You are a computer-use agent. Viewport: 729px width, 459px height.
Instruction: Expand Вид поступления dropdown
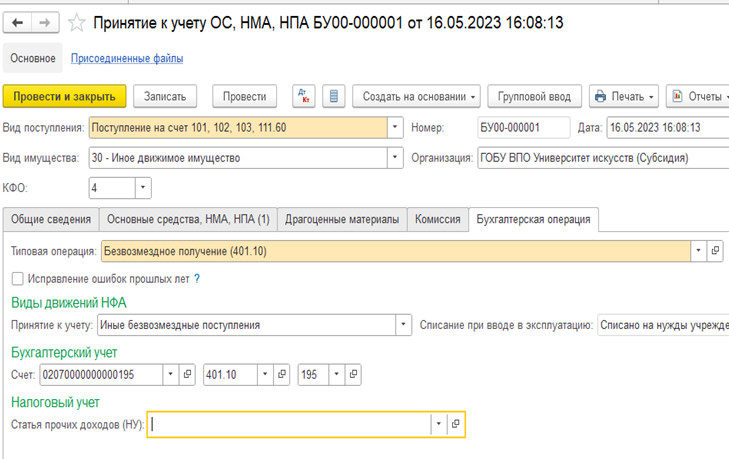tap(395, 127)
